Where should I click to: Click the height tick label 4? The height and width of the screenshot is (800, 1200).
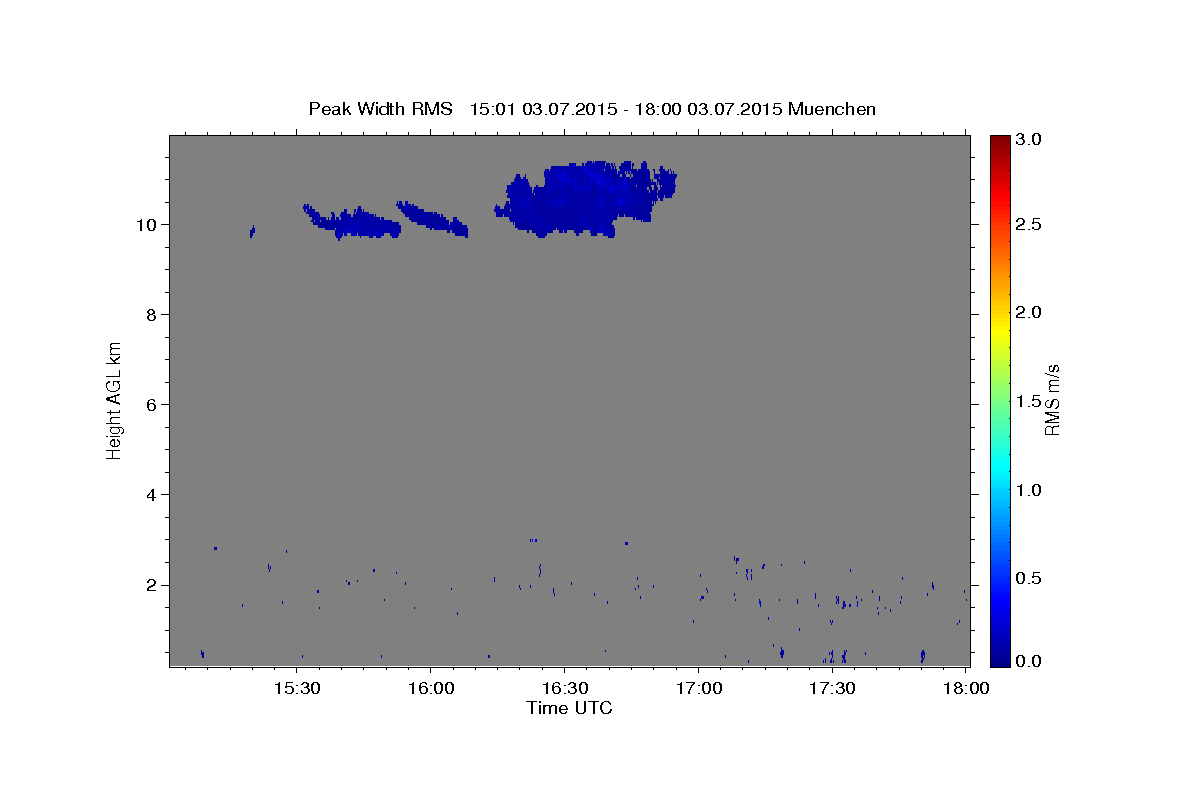pyautogui.click(x=153, y=495)
